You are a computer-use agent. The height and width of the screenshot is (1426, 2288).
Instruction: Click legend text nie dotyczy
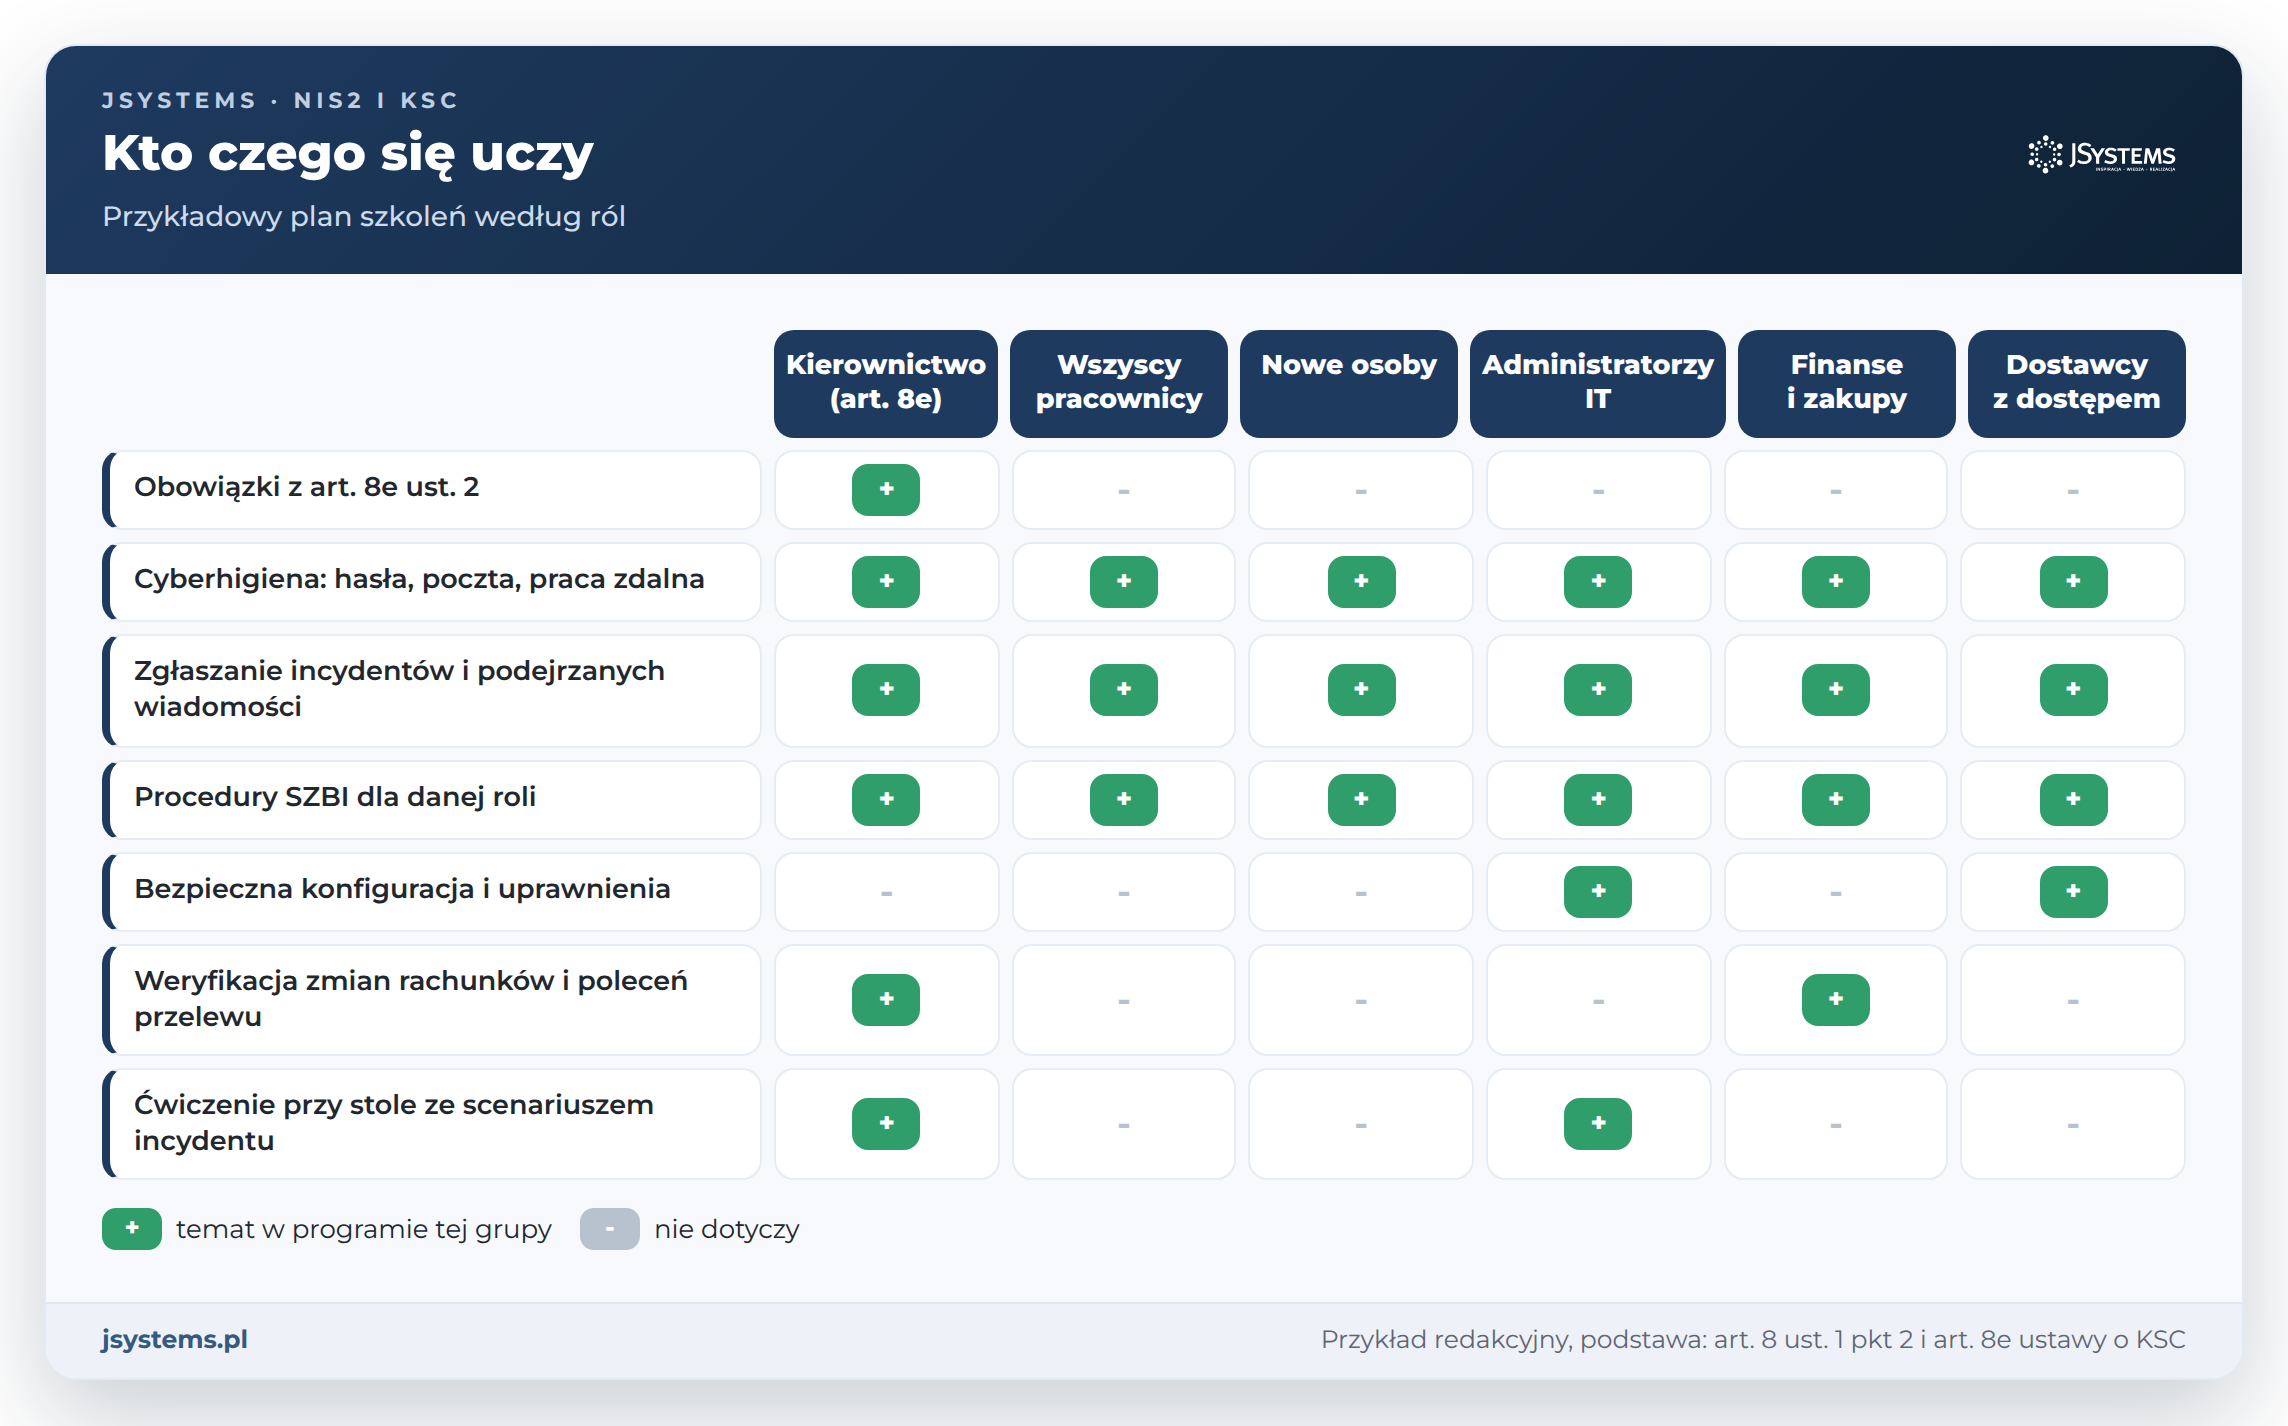[x=727, y=1229]
